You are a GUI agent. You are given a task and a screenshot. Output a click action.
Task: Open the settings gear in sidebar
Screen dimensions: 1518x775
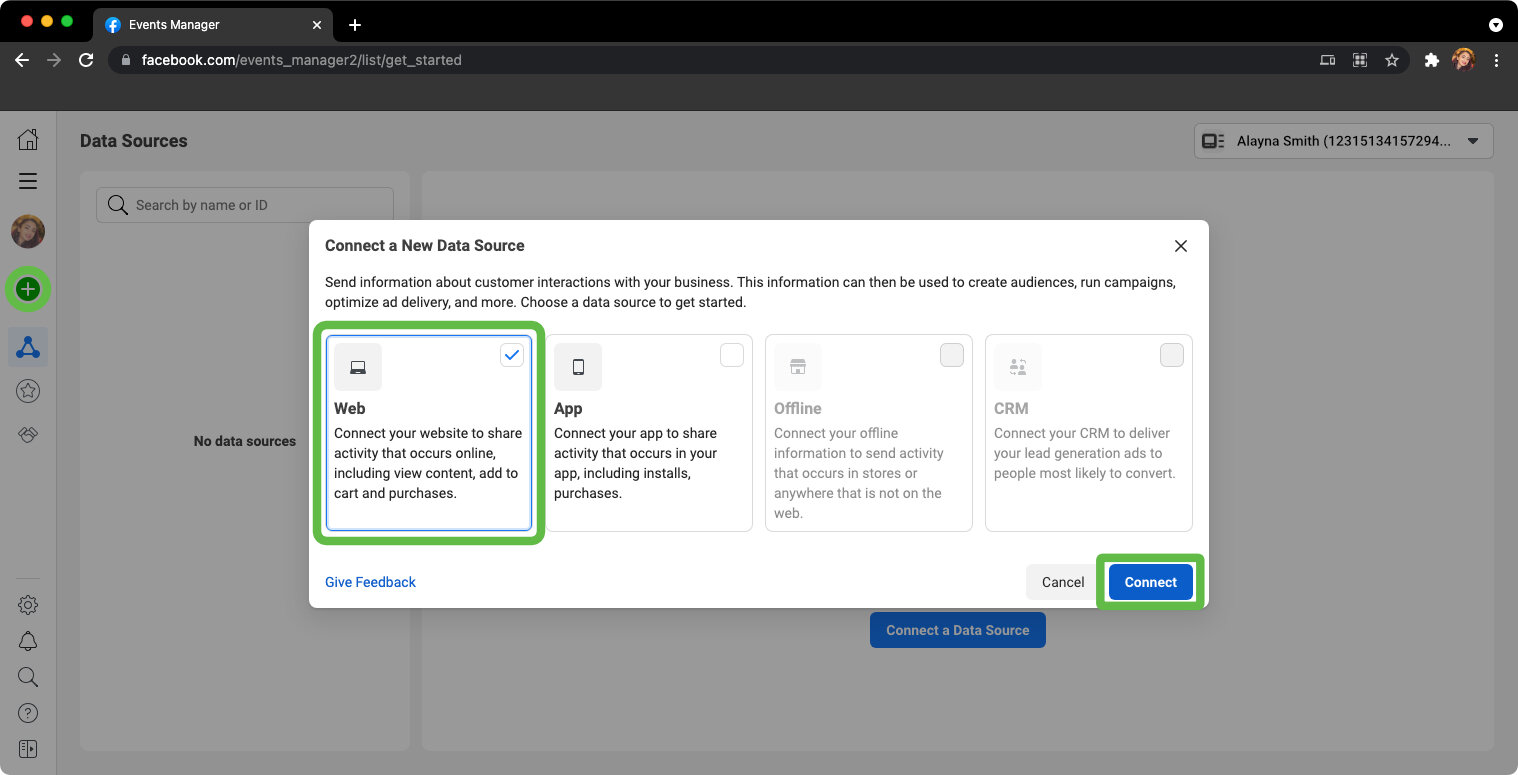28,605
